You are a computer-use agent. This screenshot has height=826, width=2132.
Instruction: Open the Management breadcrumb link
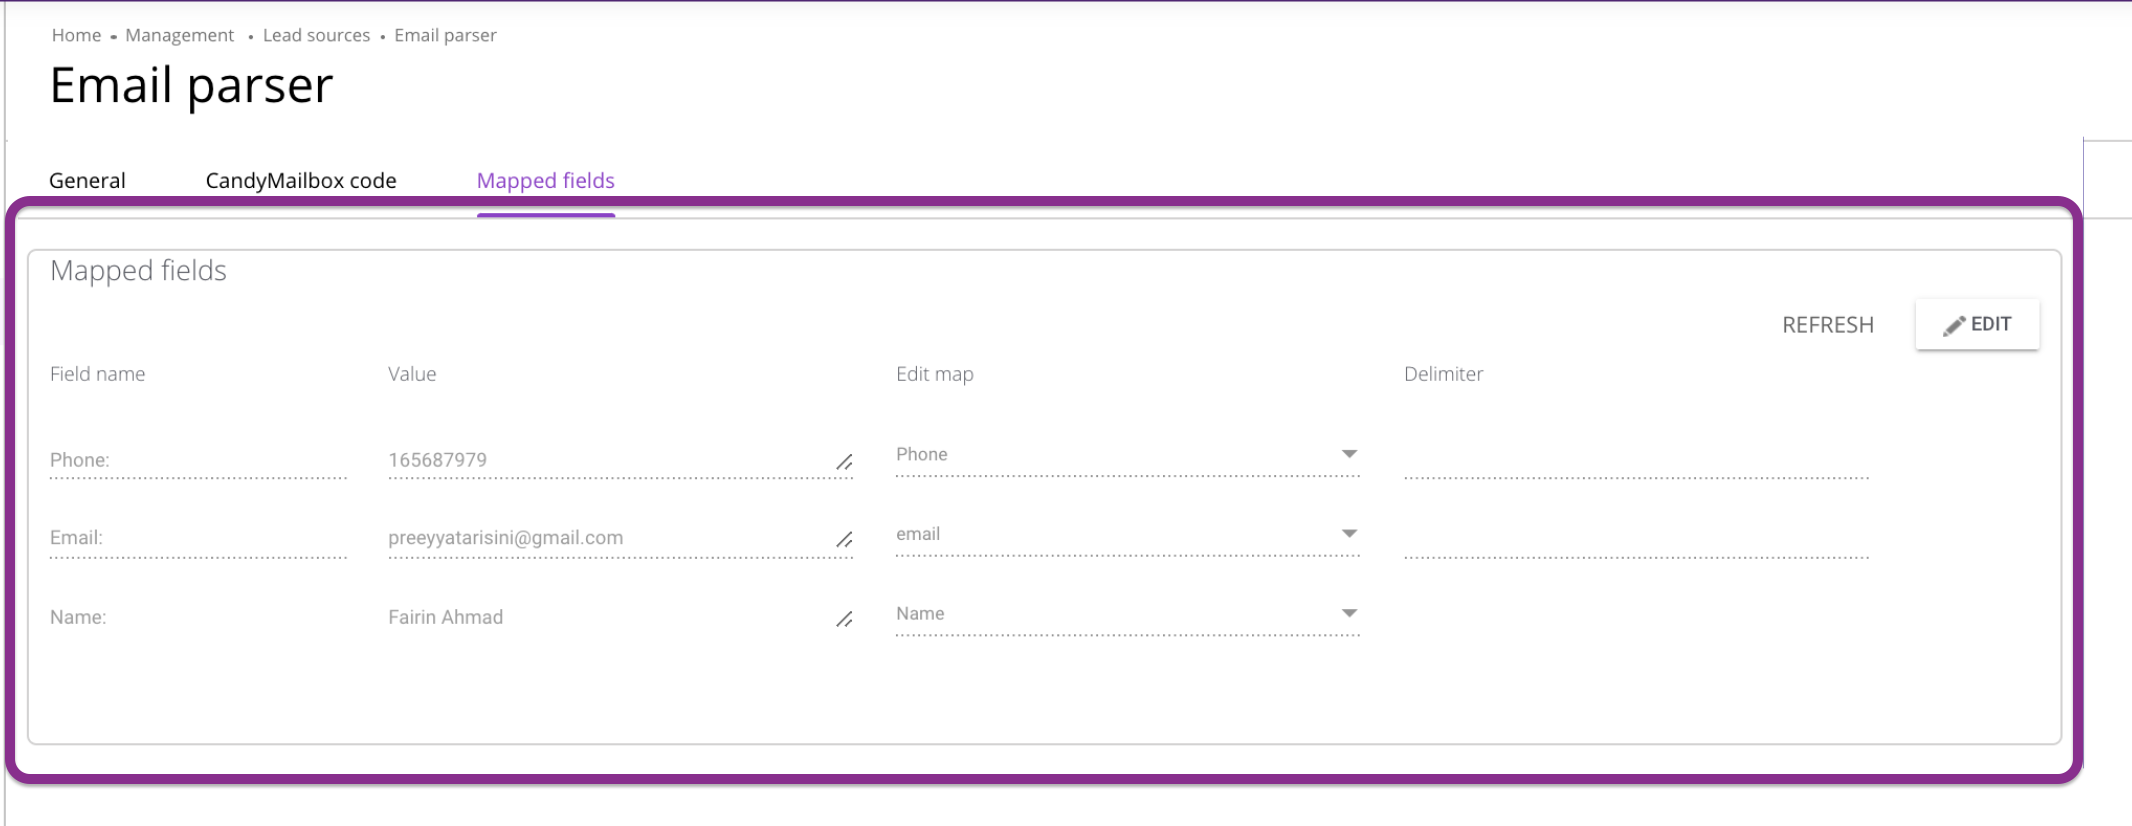(179, 35)
